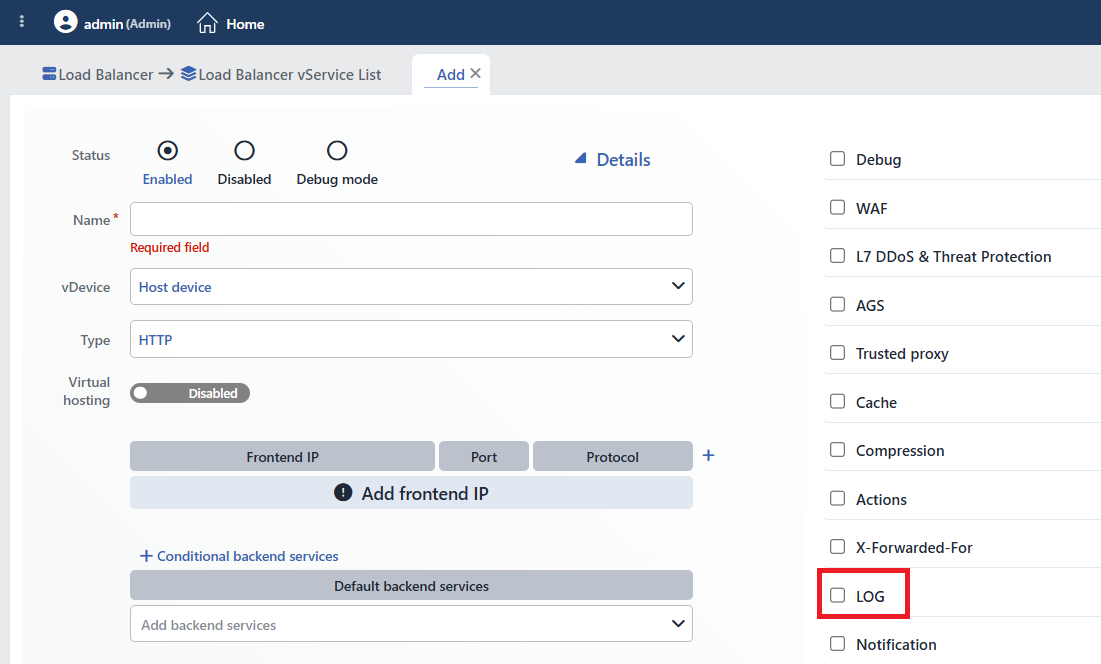This screenshot has height=664, width=1101.
Task: Click the exclamation icon beside Add frontend IP
Action: 343,493
